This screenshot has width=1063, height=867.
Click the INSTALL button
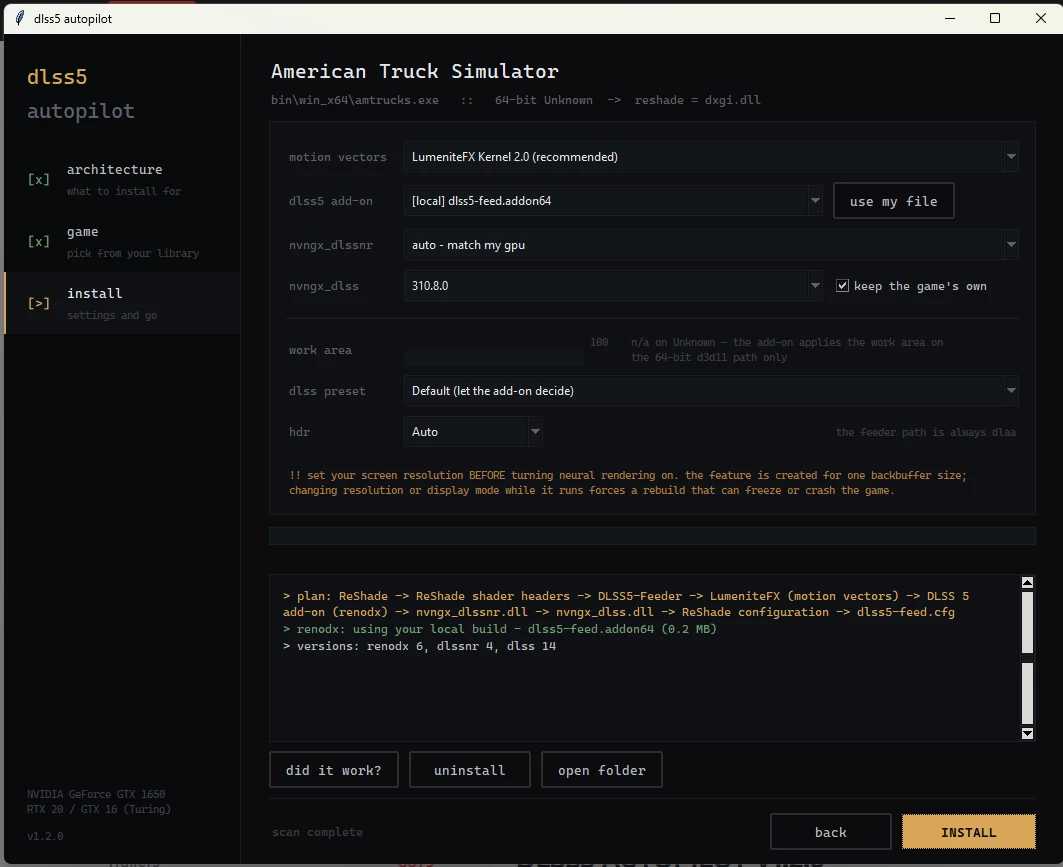coord(968,832)
